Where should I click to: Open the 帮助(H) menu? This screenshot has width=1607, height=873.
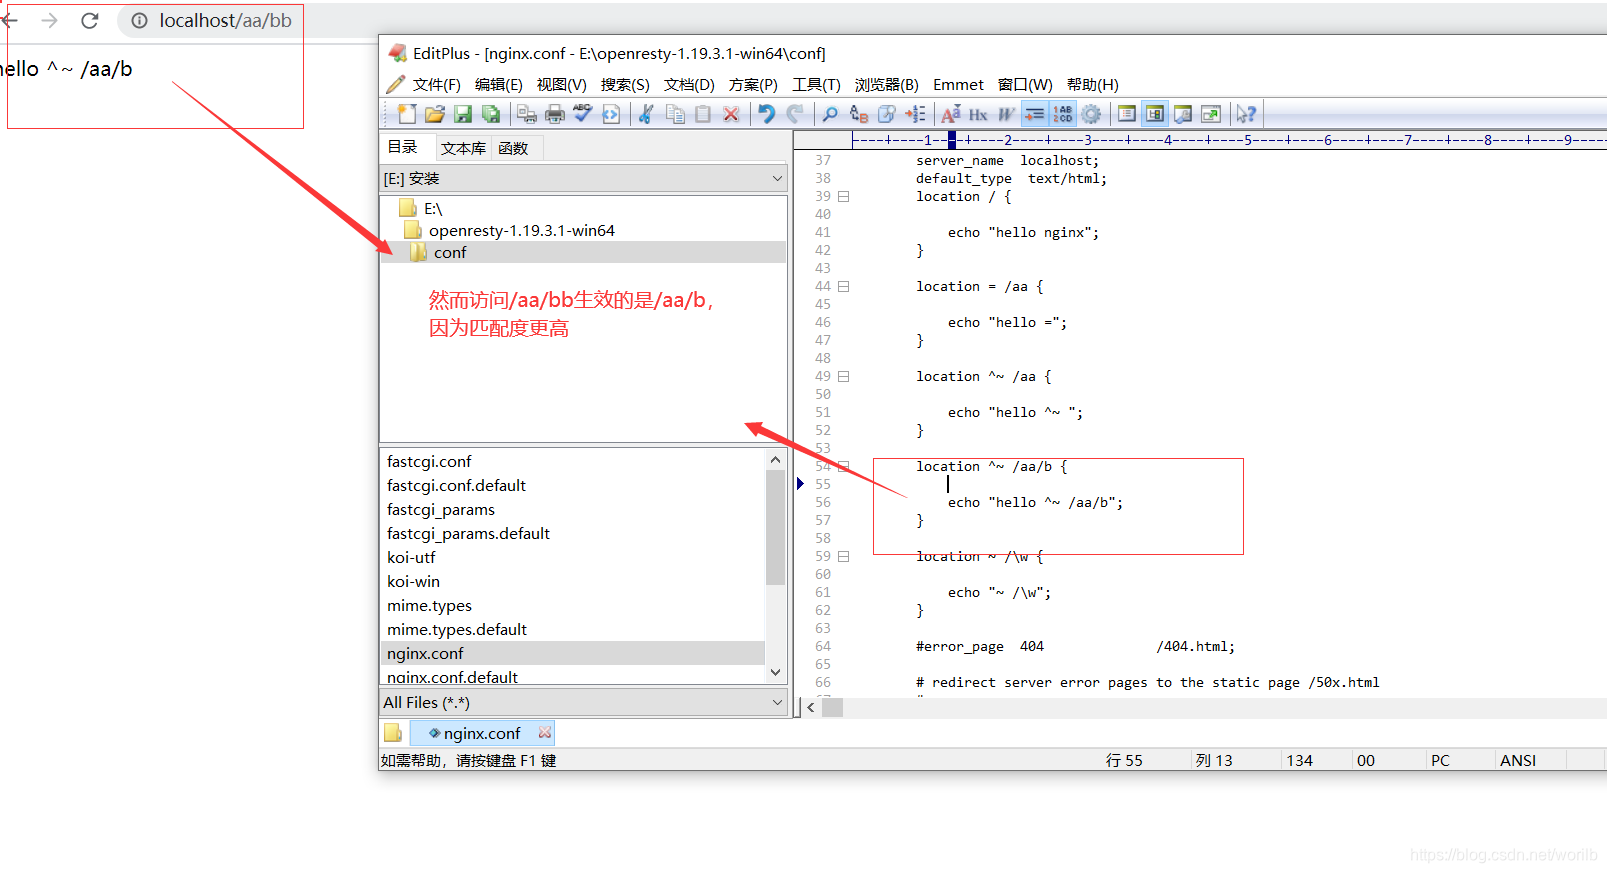1092,85
